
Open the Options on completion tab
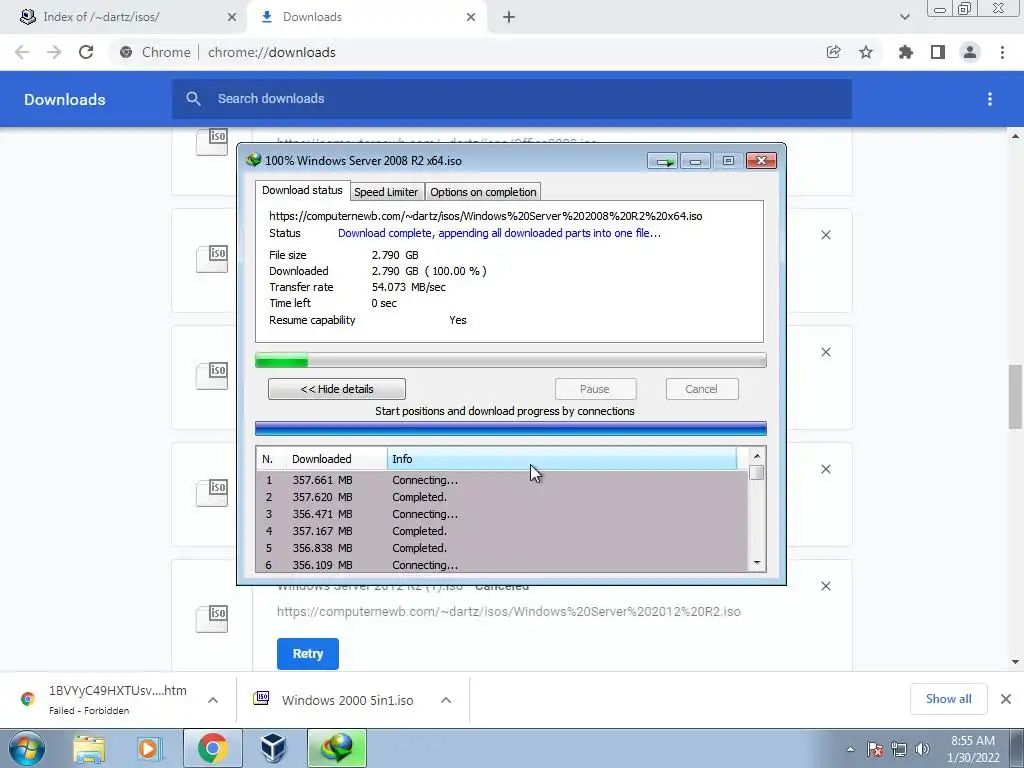[483, 192]
